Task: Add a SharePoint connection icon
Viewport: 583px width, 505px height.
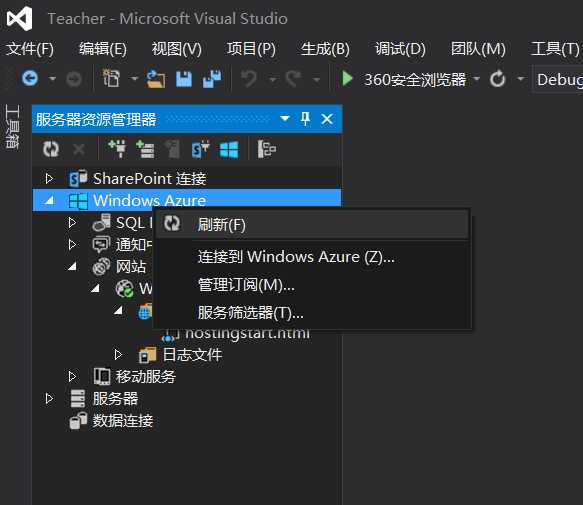Action: [x=201, y=149]
